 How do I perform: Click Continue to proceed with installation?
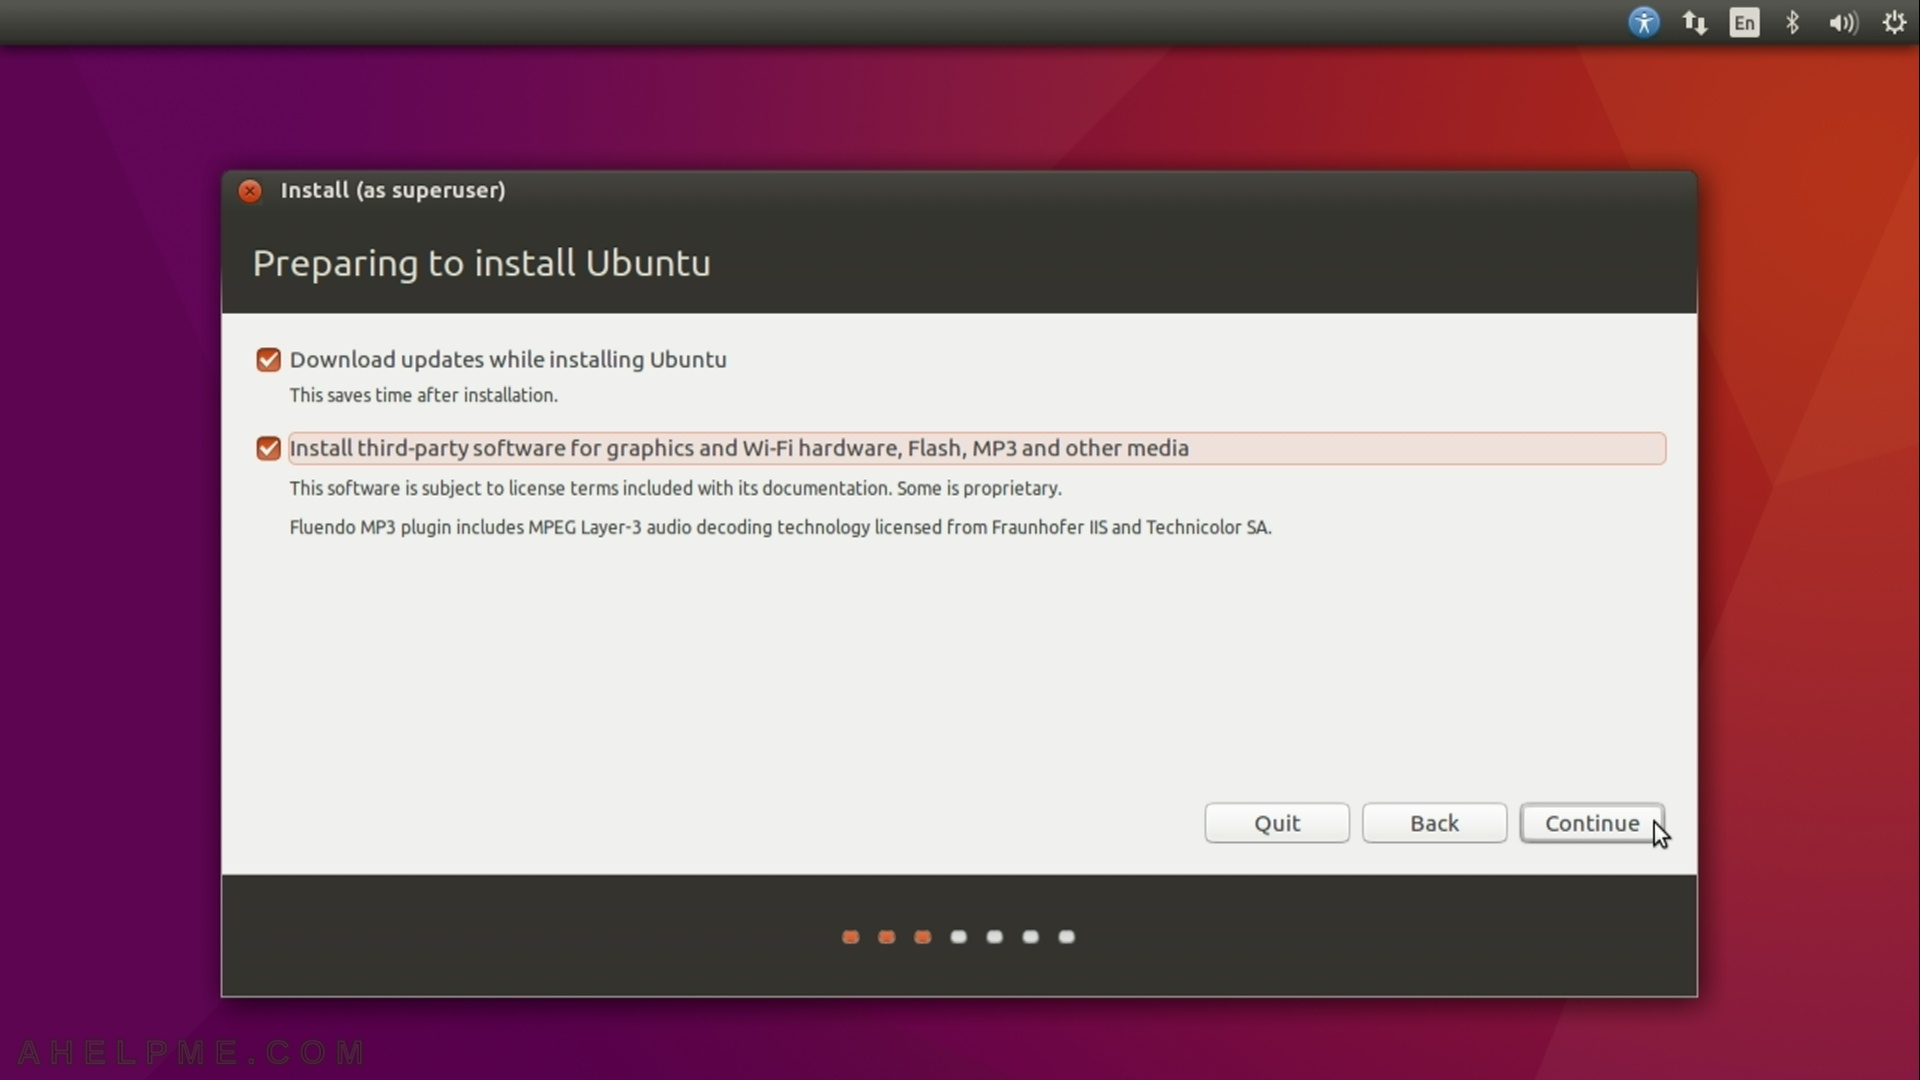click(x=1592, y=823)
